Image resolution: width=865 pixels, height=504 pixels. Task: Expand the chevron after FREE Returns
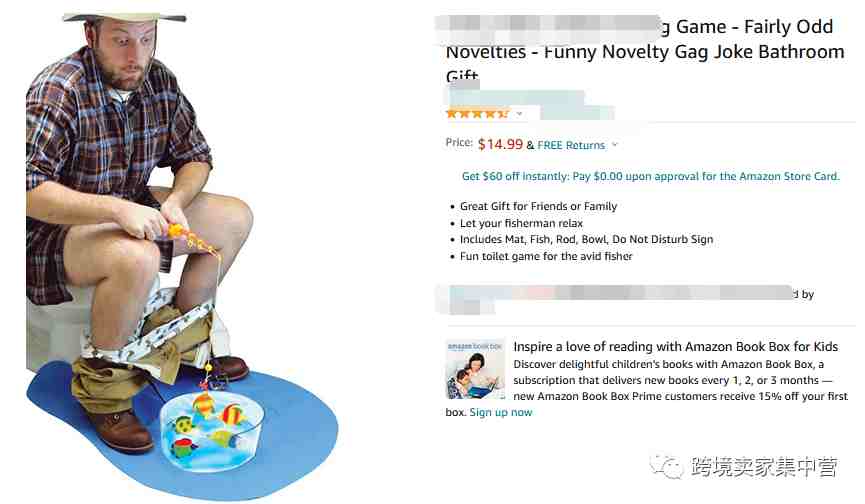[x=615, y=145]
